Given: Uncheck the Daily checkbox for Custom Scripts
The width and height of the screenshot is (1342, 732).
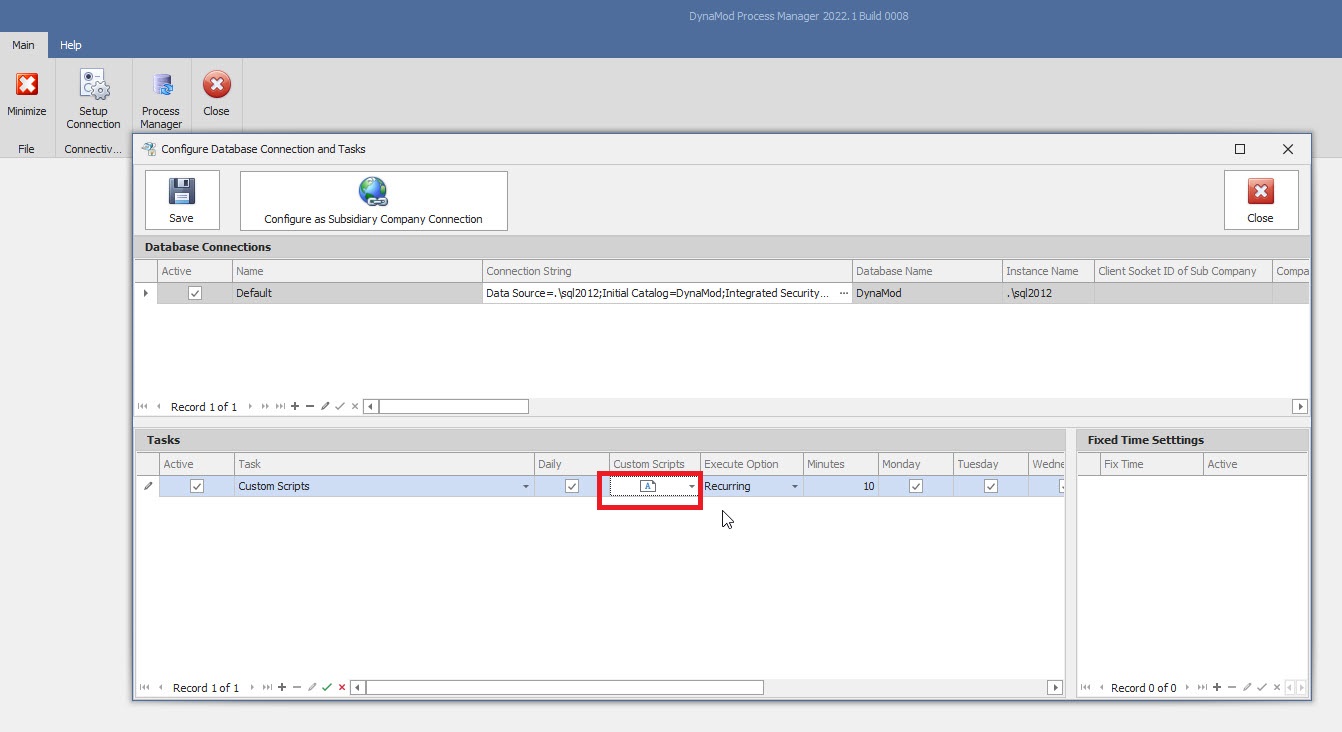Looking at the screenshot, I should tap(572, 486).
